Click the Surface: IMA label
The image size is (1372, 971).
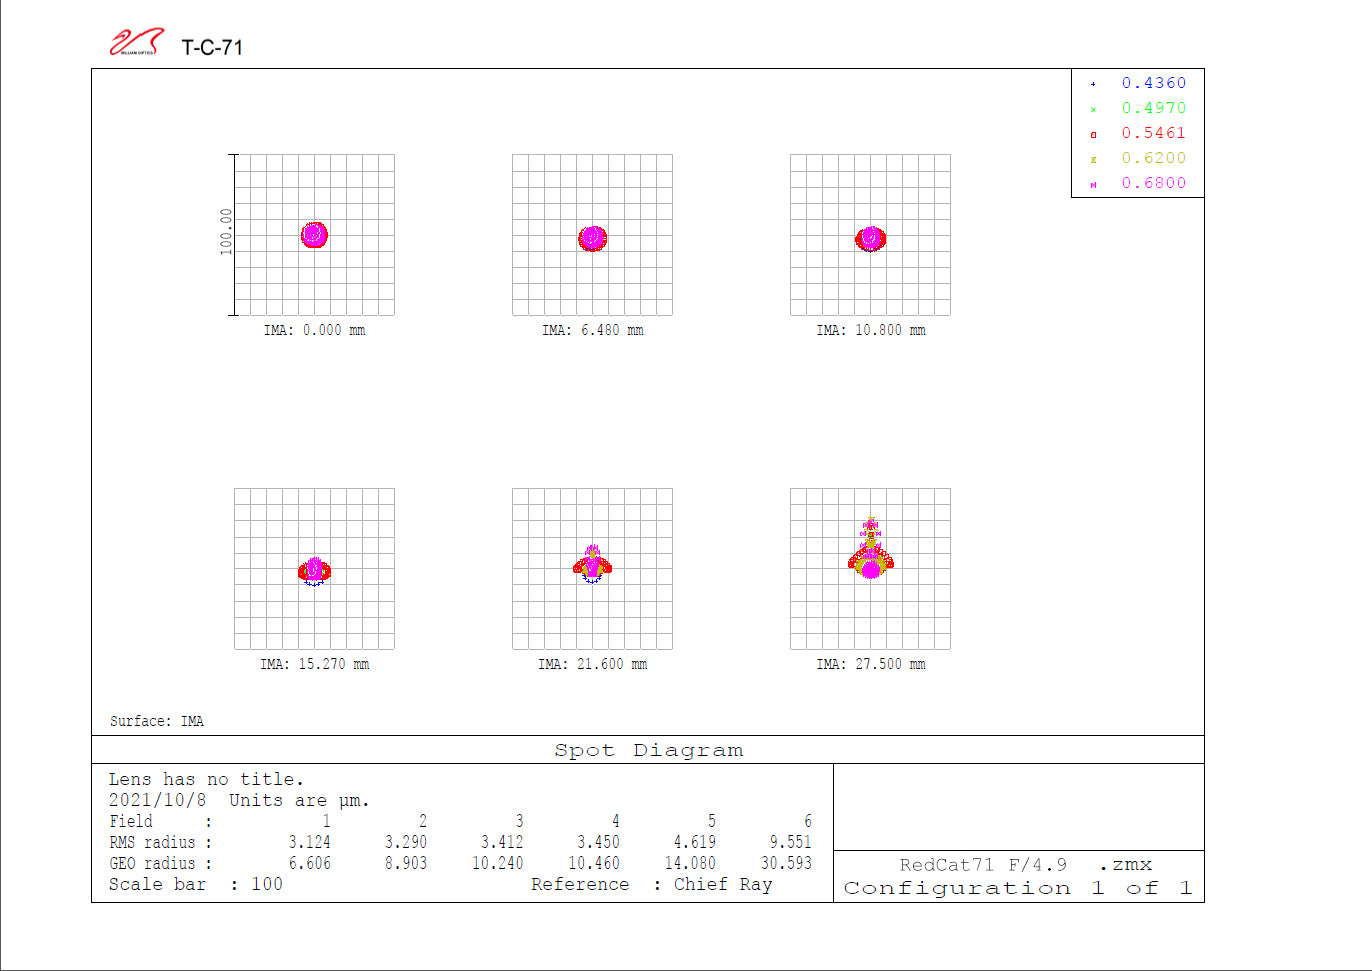157,721
